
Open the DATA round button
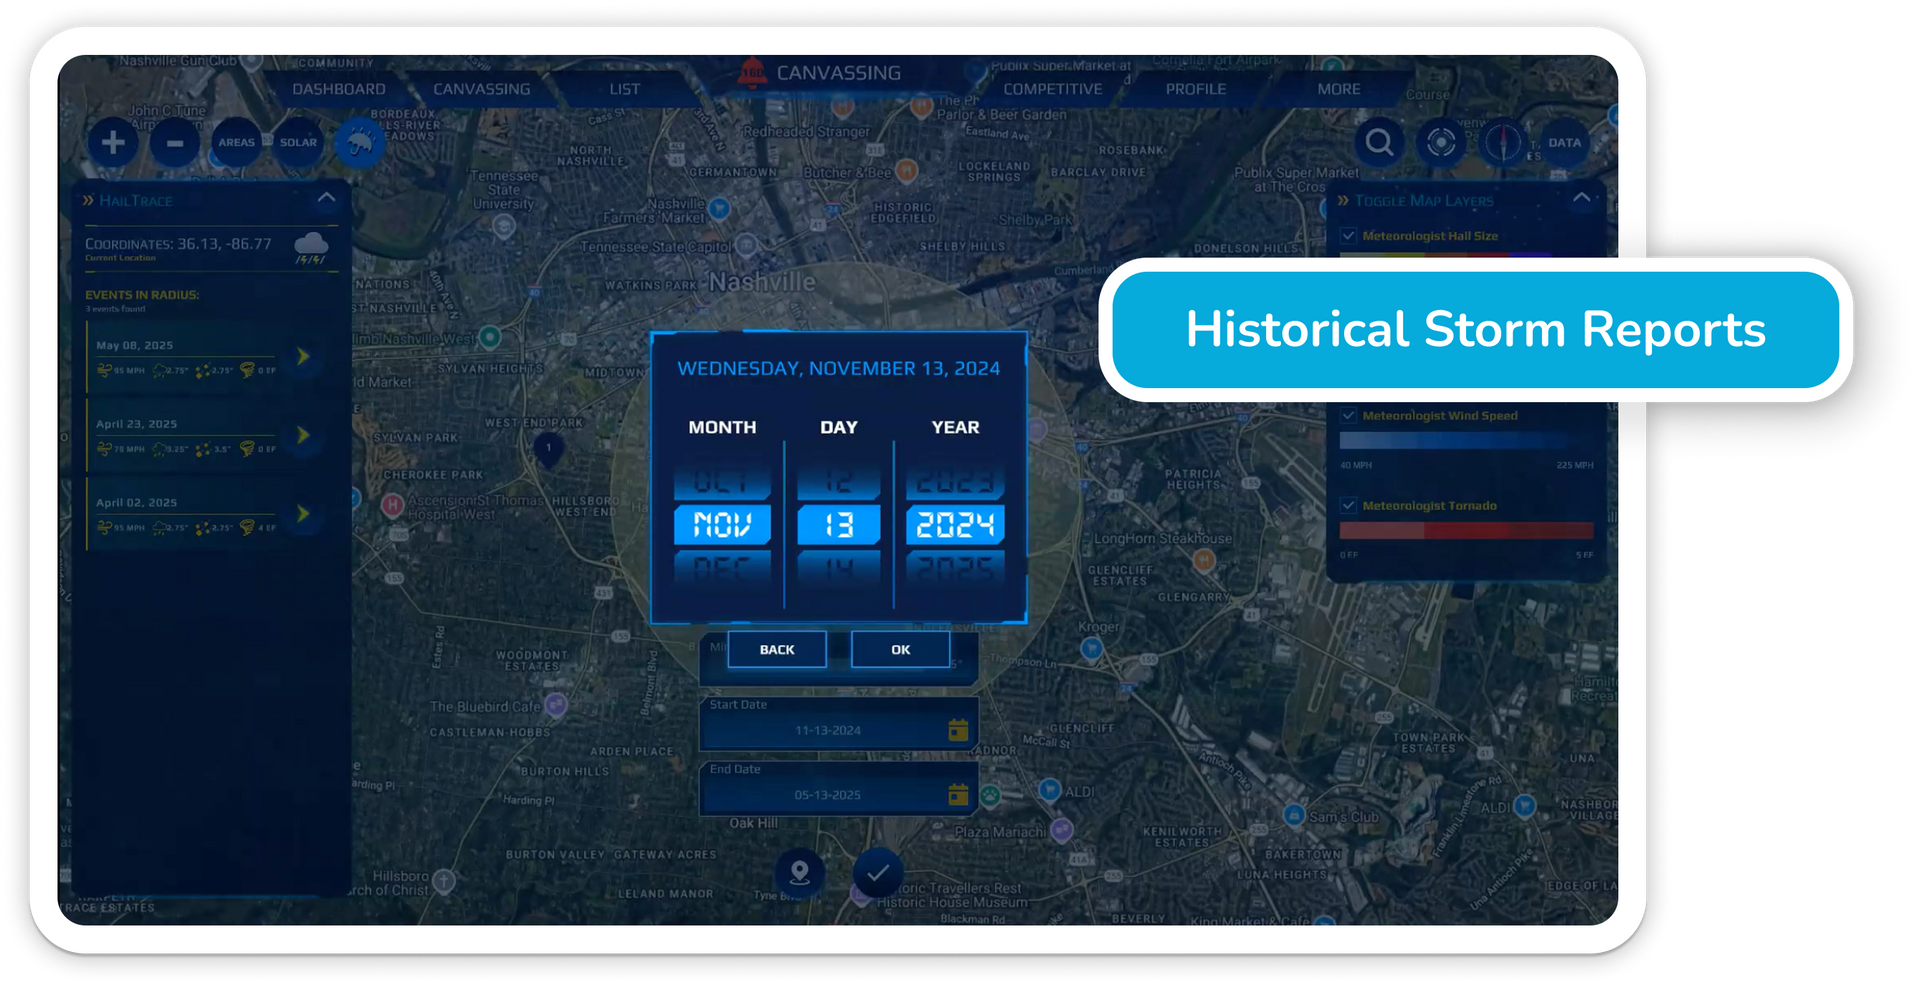click(1565, 142)
